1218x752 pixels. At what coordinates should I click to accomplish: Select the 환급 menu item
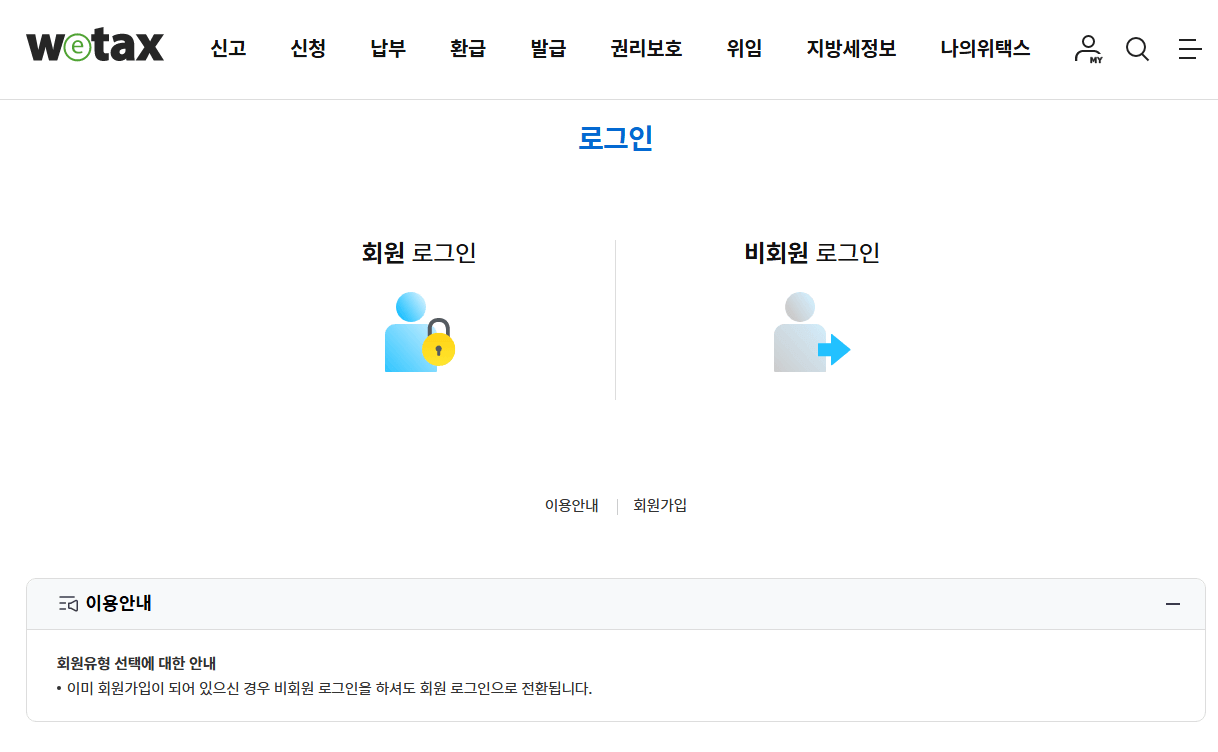tap(467, 49)
